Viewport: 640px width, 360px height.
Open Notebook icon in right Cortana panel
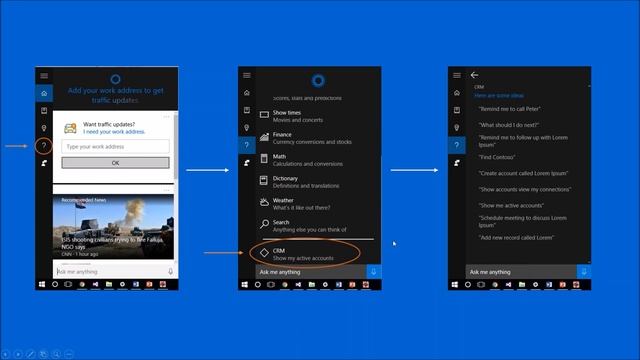[457, 110]
